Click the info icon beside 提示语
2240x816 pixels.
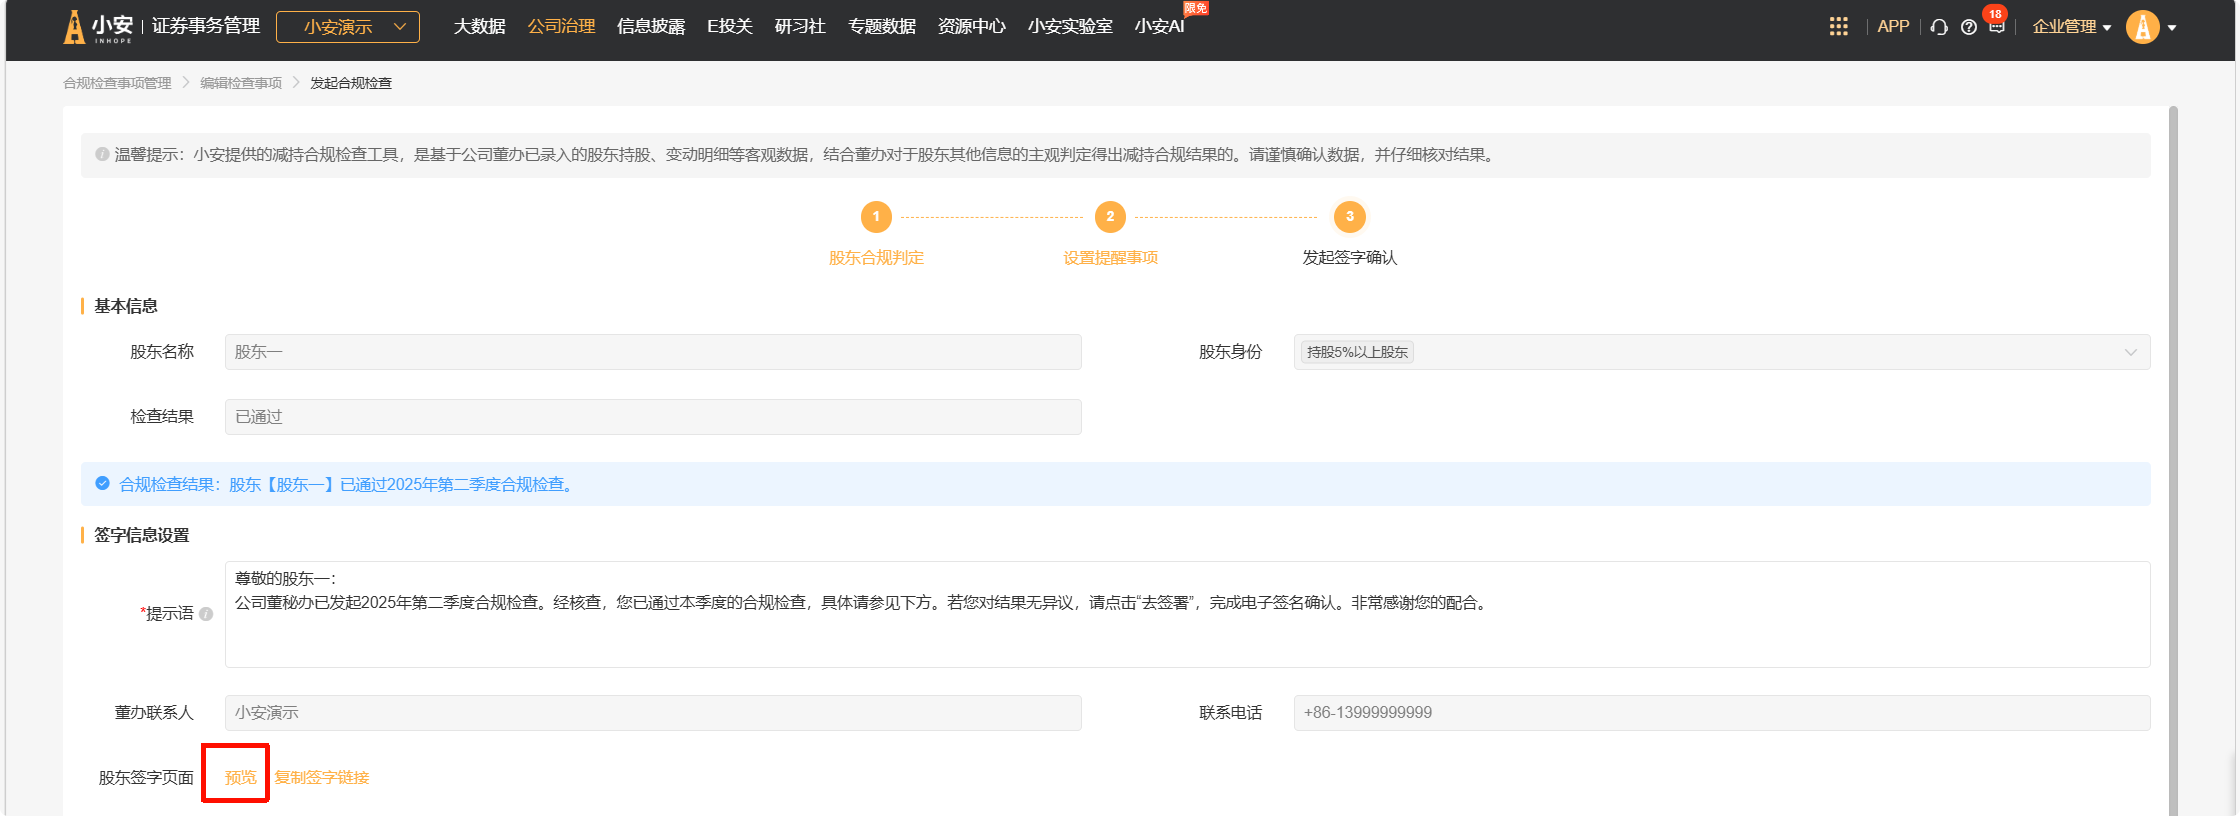pyautogui.click(x=206, y=614)
